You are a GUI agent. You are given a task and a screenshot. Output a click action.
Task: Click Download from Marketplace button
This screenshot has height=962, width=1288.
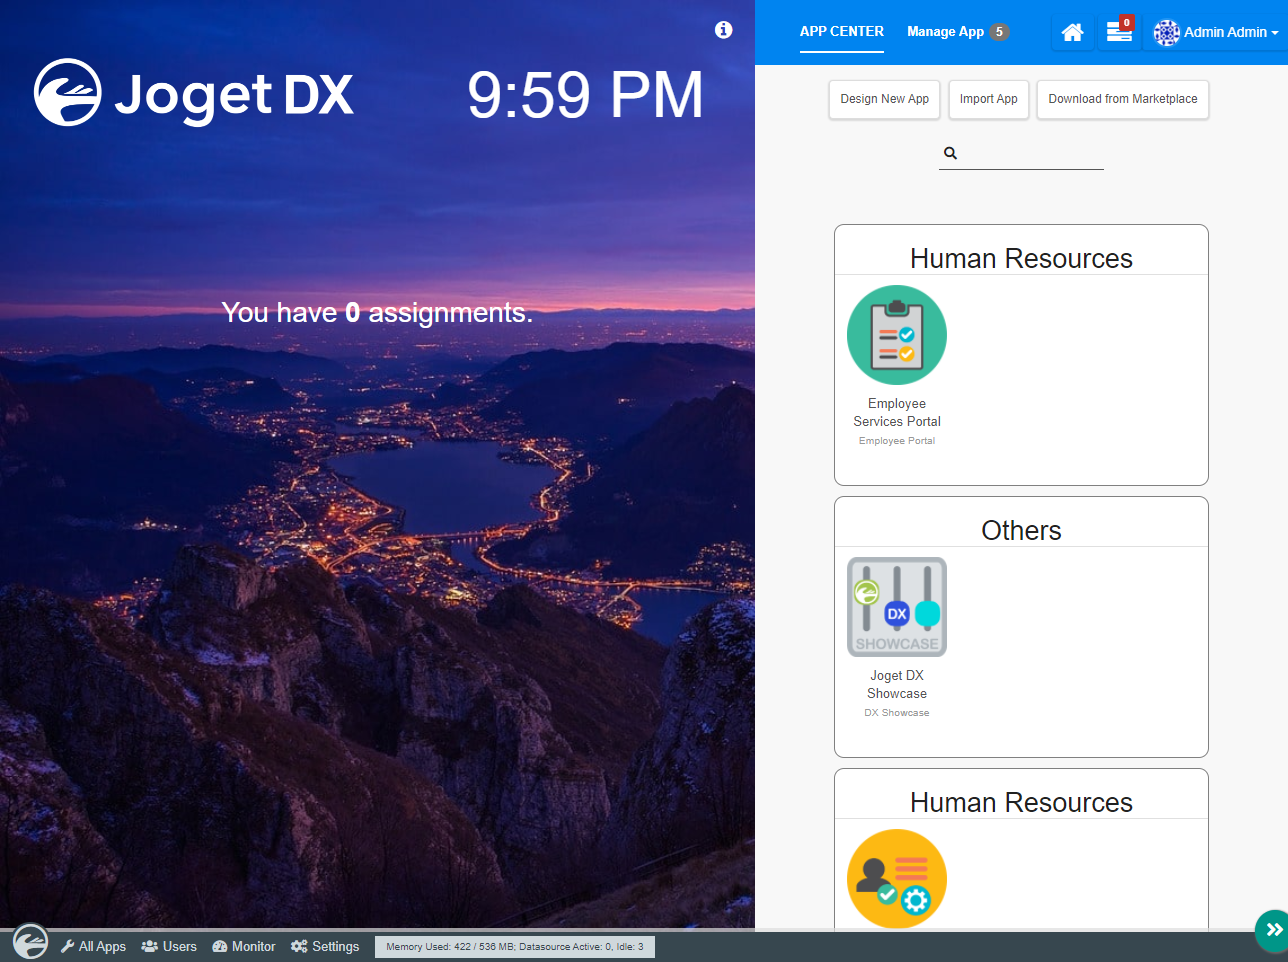click(x=1122, y=99)
